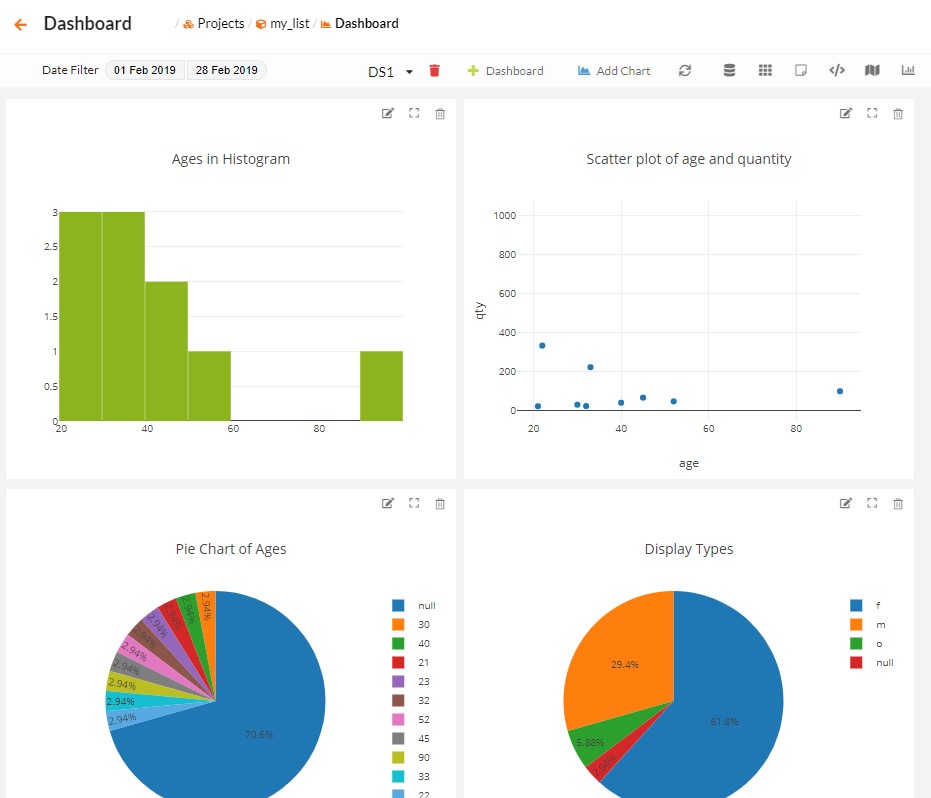Click the map icon in toolbar

(x=872, y=70)
